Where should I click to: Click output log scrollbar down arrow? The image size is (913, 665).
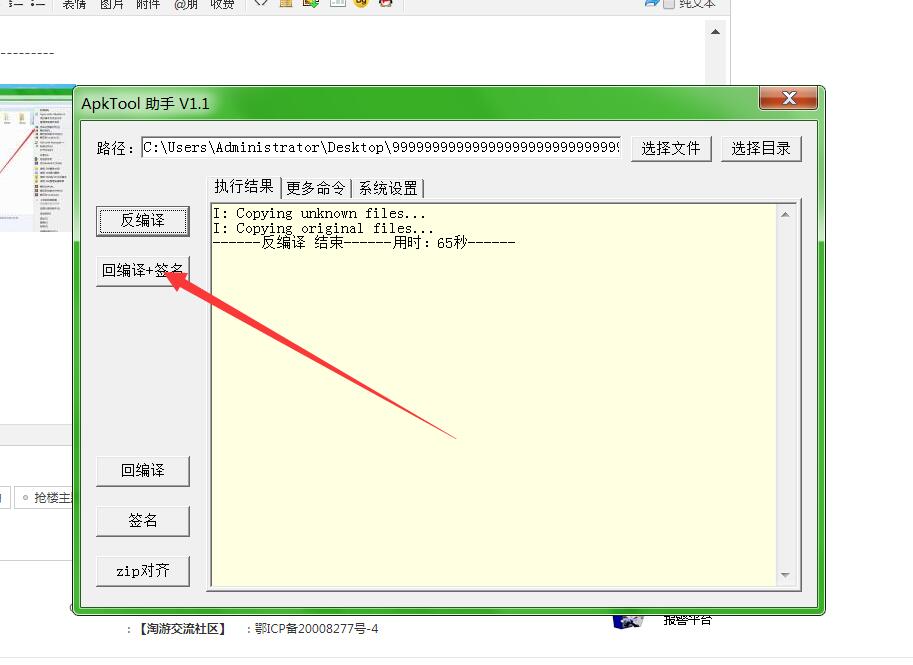click(785, 575)
